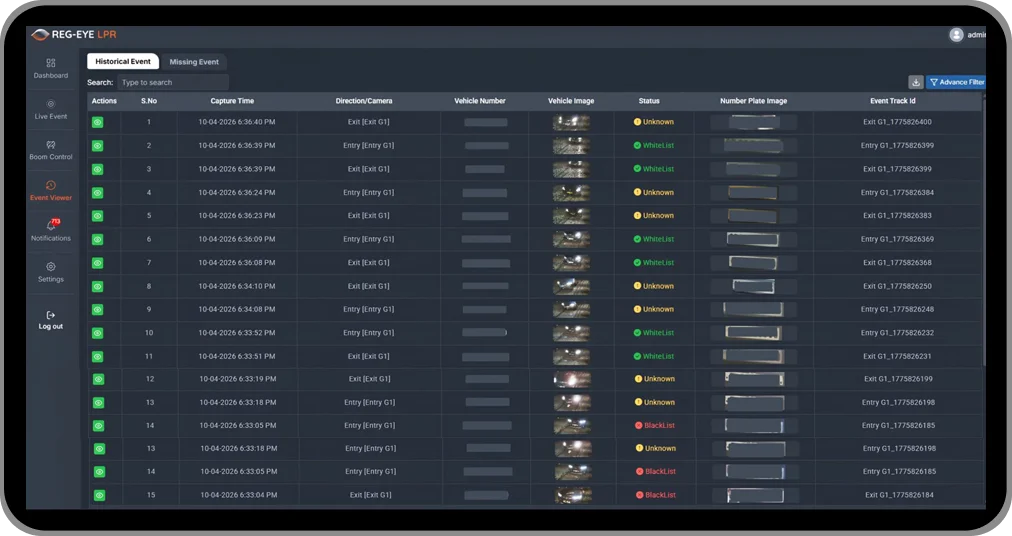Open vehicle image thumbnail in row 1
The image size is (1012, 536).
point(571,122)
